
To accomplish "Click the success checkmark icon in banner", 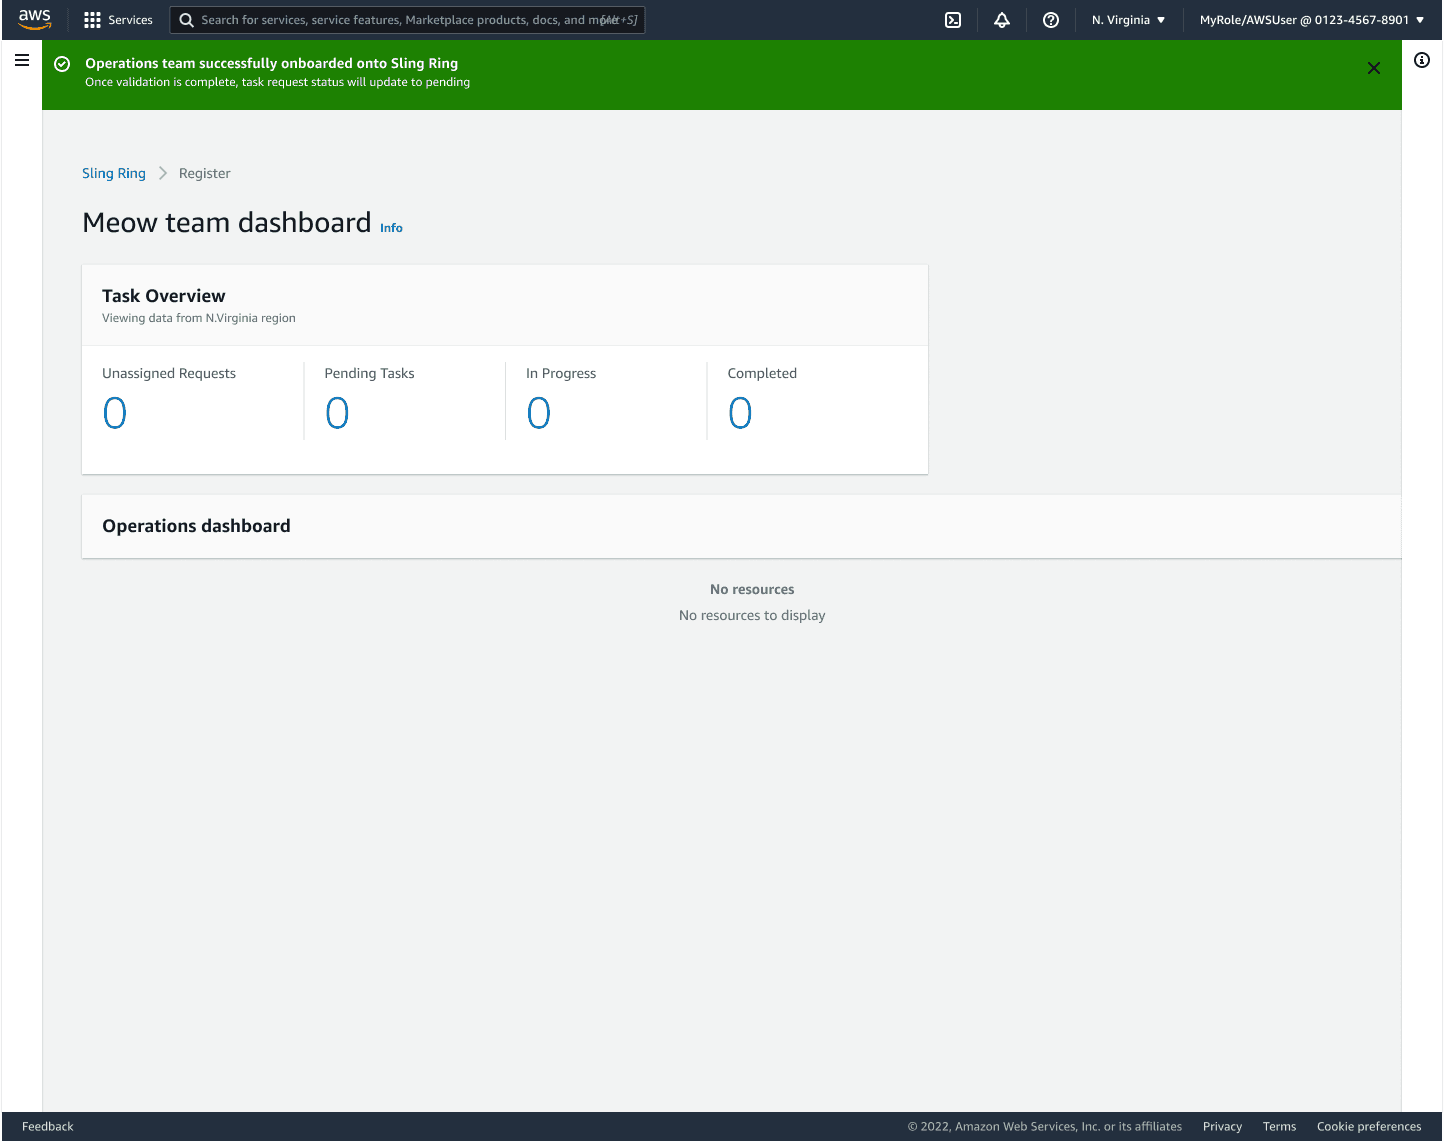I will (x=62, y=64).
